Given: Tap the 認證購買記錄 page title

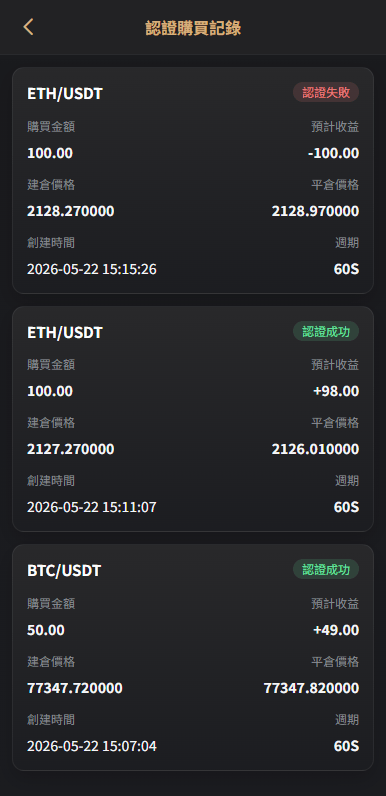Looking at the screenshot, I should pyautogui.click(x=193, y=28).
